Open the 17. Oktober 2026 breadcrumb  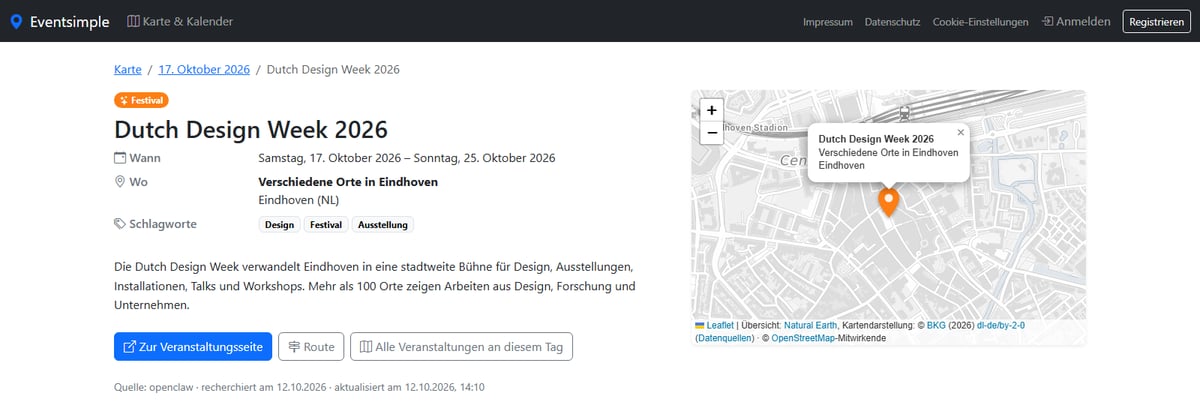point(204,70)
